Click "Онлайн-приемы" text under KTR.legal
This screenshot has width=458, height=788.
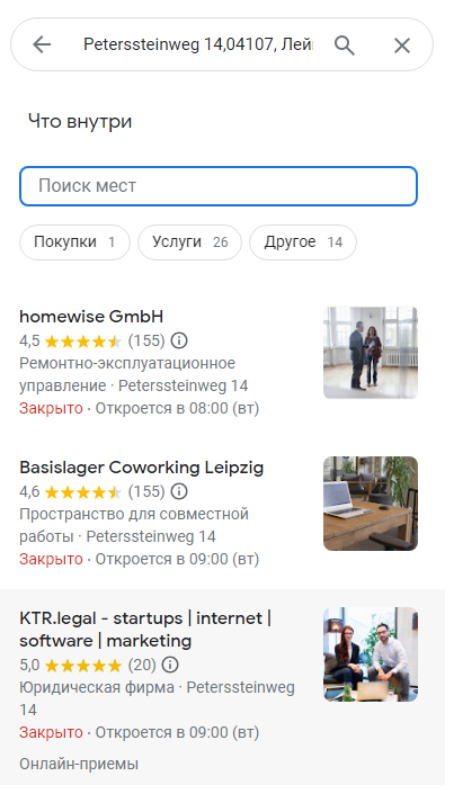(x=78, y=764)
